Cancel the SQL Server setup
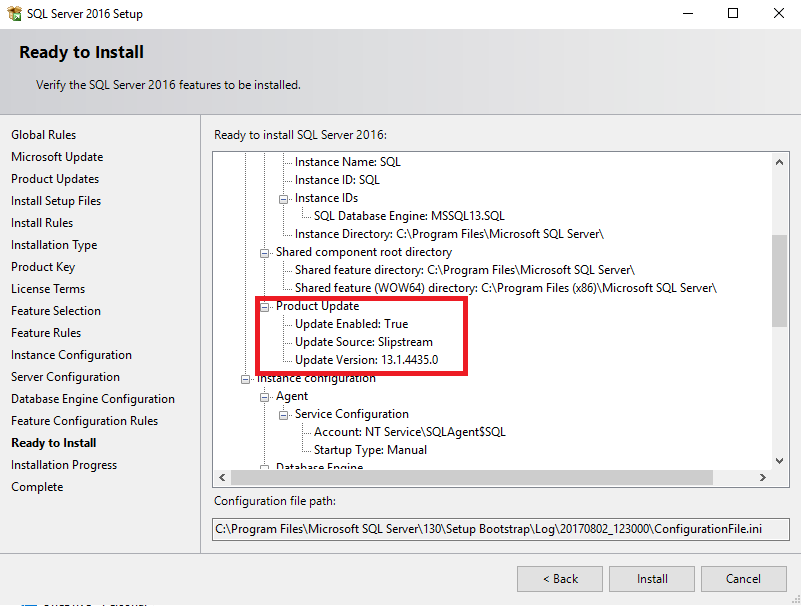The height and width of the screenshot is (606, 801). [743, 578]
